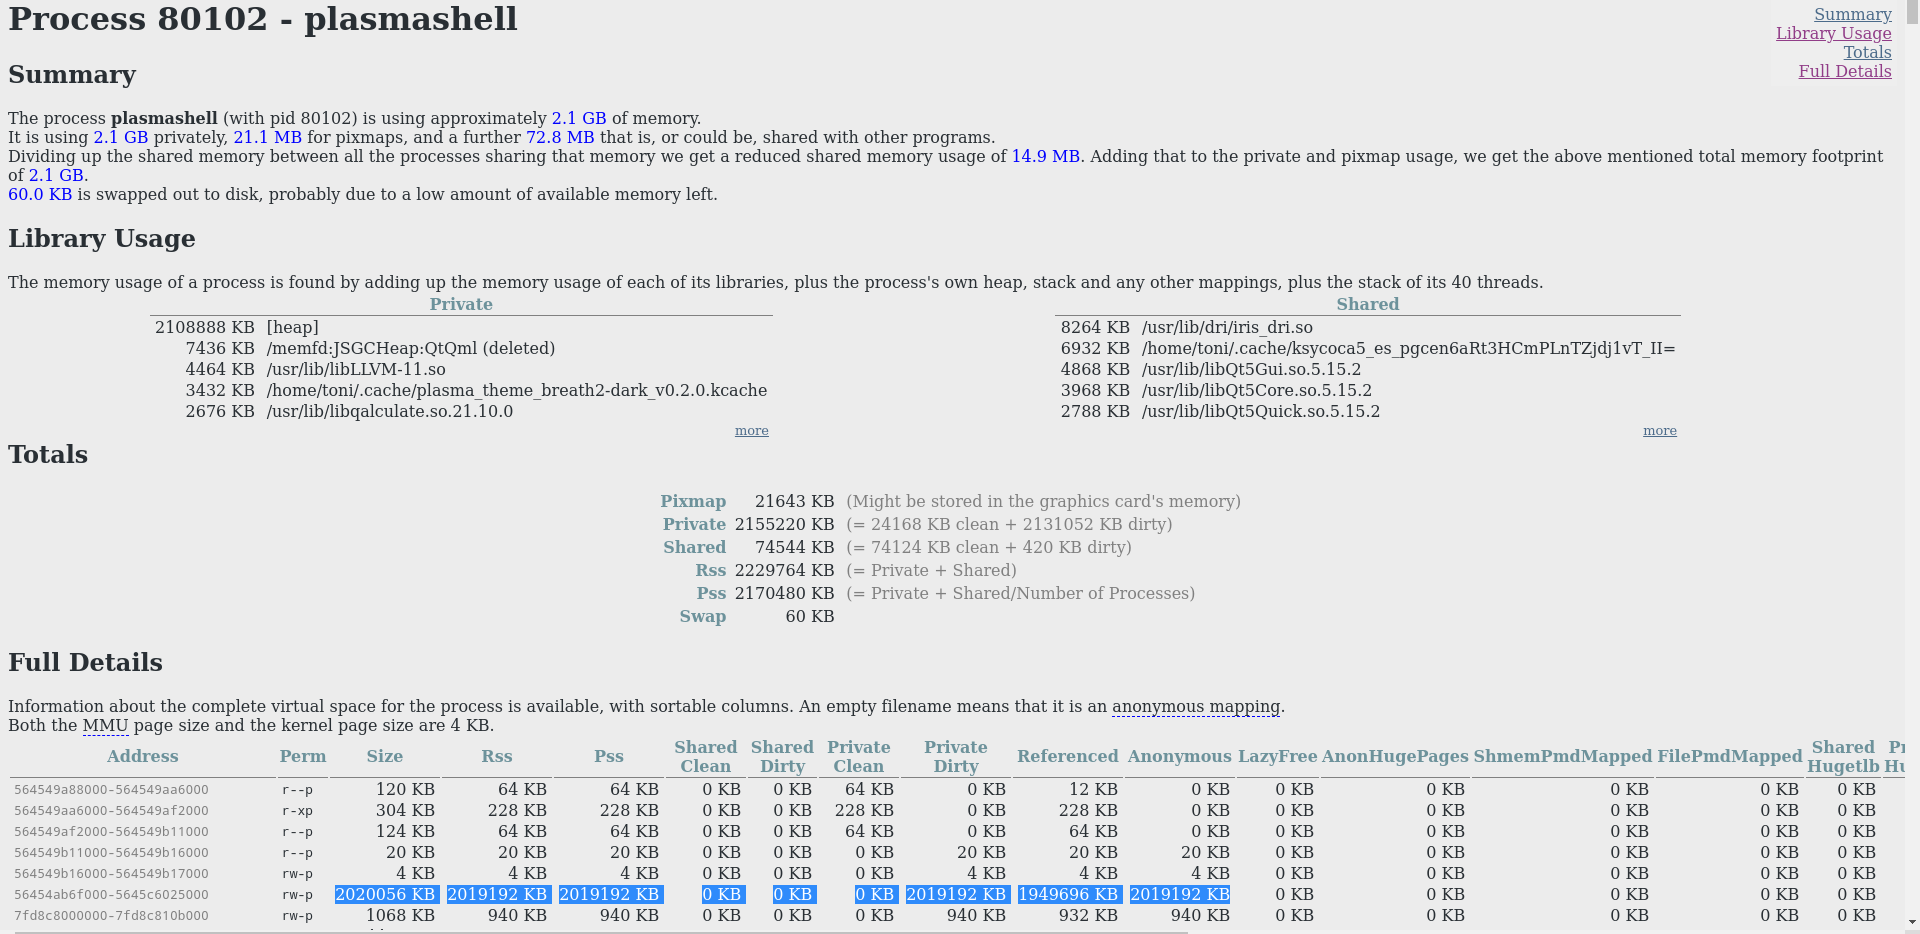The height and width of the screenshot is (934, 1920).
Task: Sort by Shared Clean column
Action: pyautogui.click(x=705, y=756)
